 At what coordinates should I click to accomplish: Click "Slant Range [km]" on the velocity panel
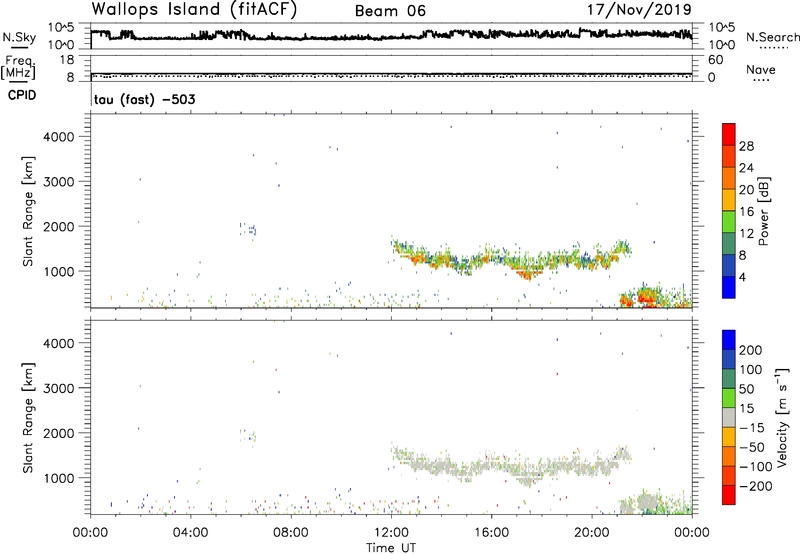(x=28, y=418)
